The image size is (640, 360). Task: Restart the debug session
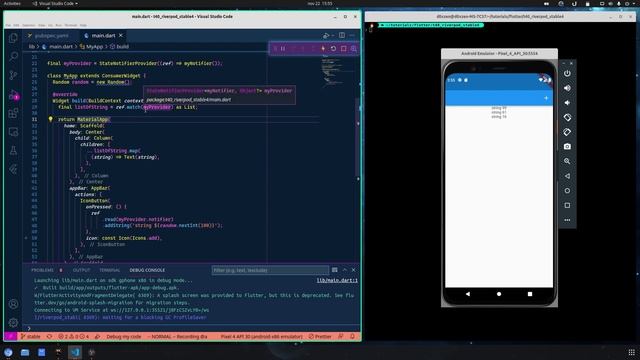[x=333, y=49]
